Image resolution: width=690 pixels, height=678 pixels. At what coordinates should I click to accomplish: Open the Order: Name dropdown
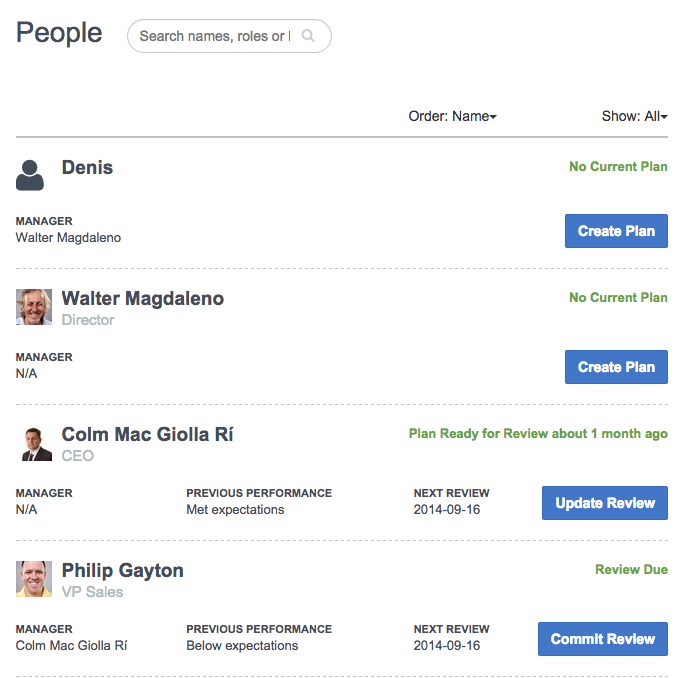point(452,116)
